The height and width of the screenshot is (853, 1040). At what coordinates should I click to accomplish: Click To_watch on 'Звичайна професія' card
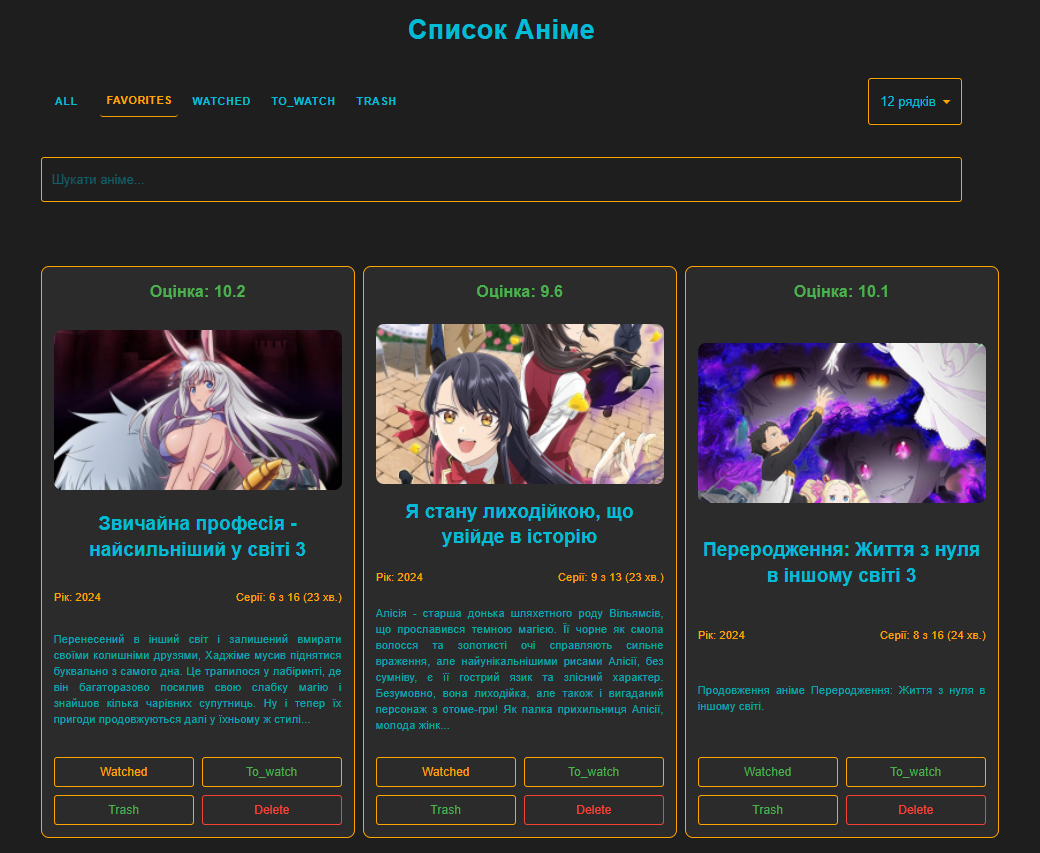(x=272, y=771)
